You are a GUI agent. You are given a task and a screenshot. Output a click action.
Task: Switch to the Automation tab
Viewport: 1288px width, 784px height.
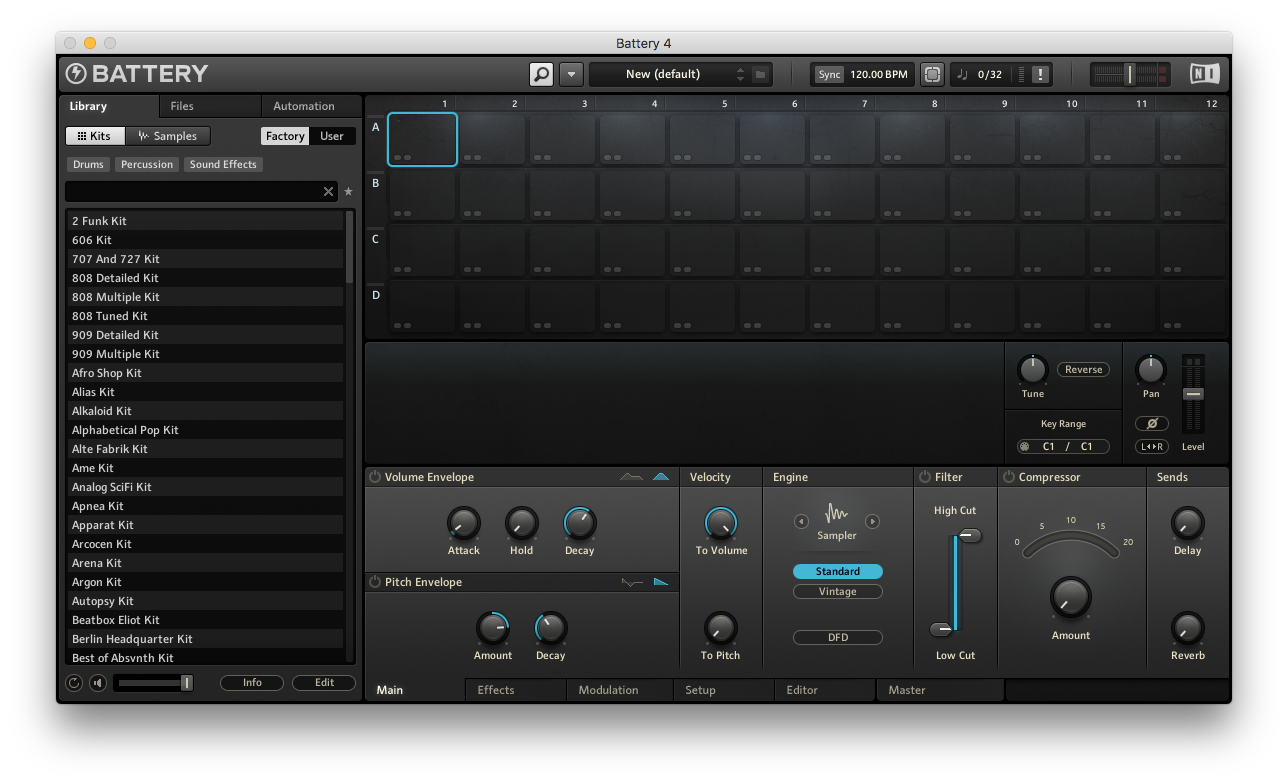click(x=311, y=106)
